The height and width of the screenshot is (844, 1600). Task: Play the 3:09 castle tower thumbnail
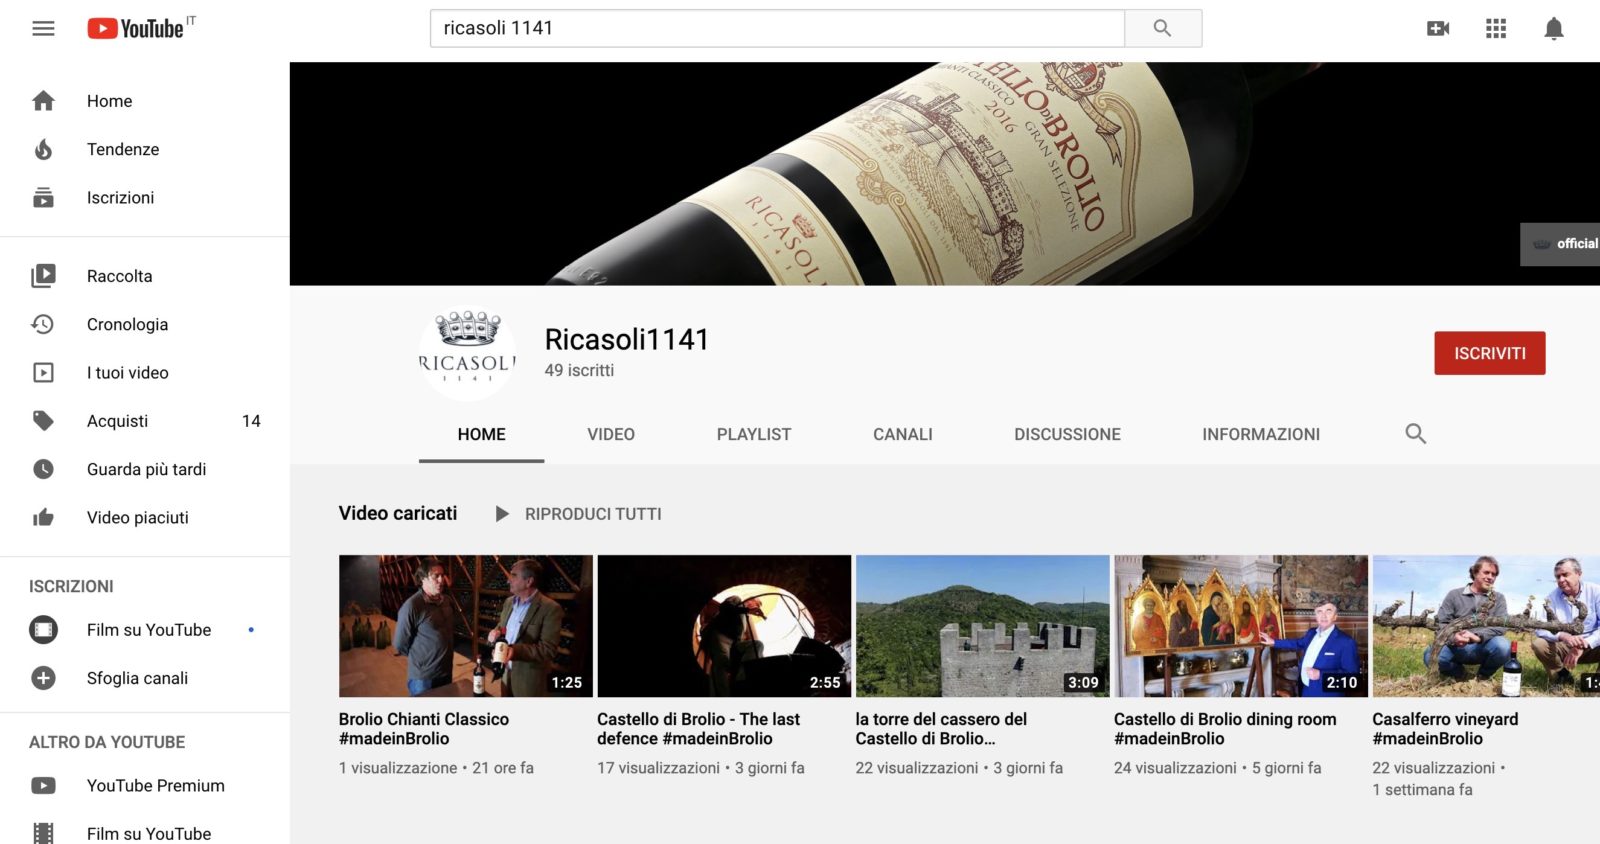983,626
